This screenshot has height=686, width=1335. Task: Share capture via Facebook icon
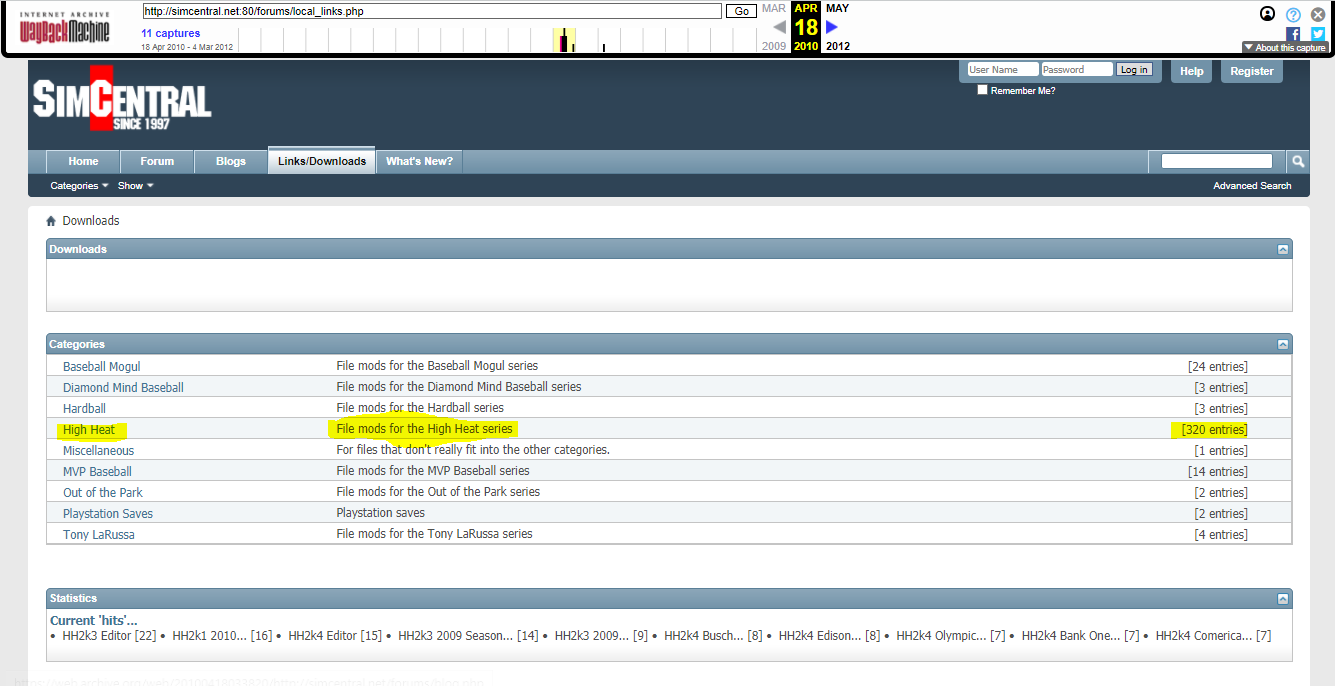pos(1293,33)
